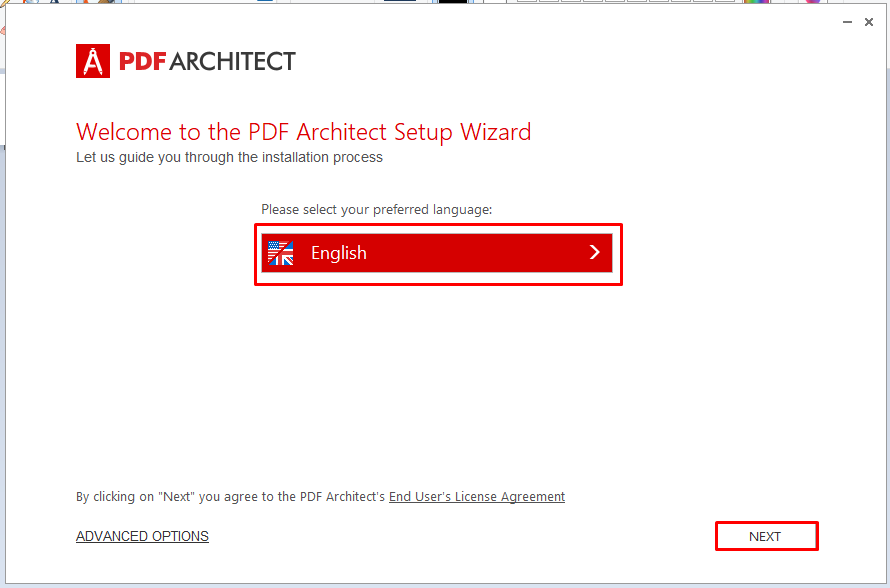This screenshot has height=588, width=890.
Task: Click the dark blue swatch behind the wizard
Action: 400,1
